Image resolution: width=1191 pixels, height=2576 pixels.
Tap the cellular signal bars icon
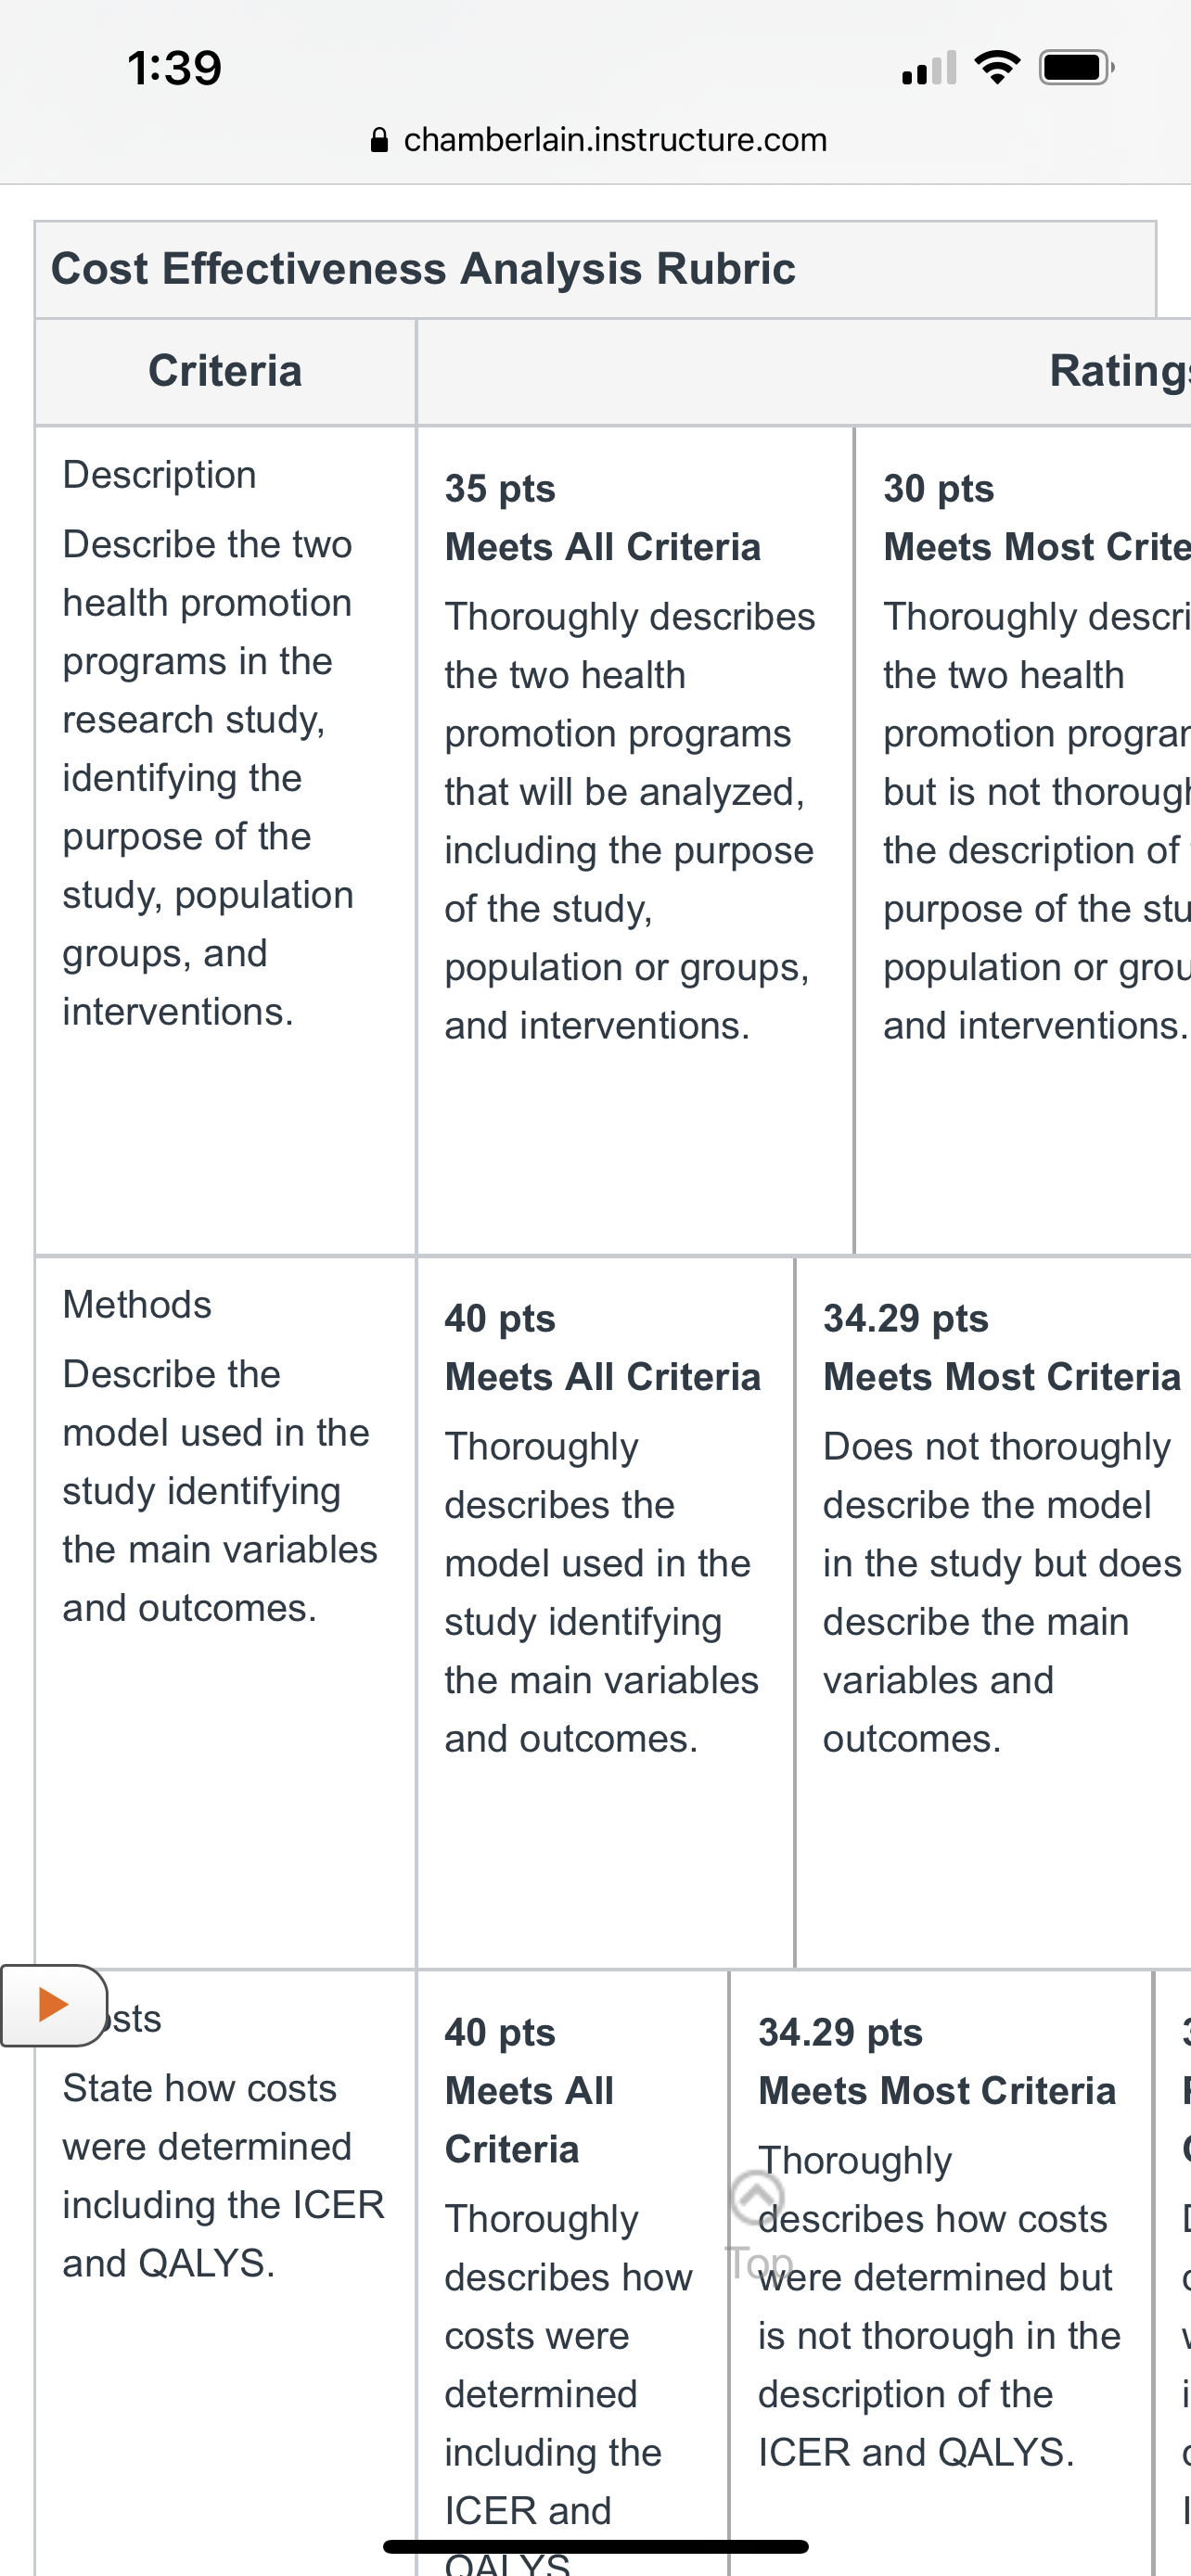929,67
